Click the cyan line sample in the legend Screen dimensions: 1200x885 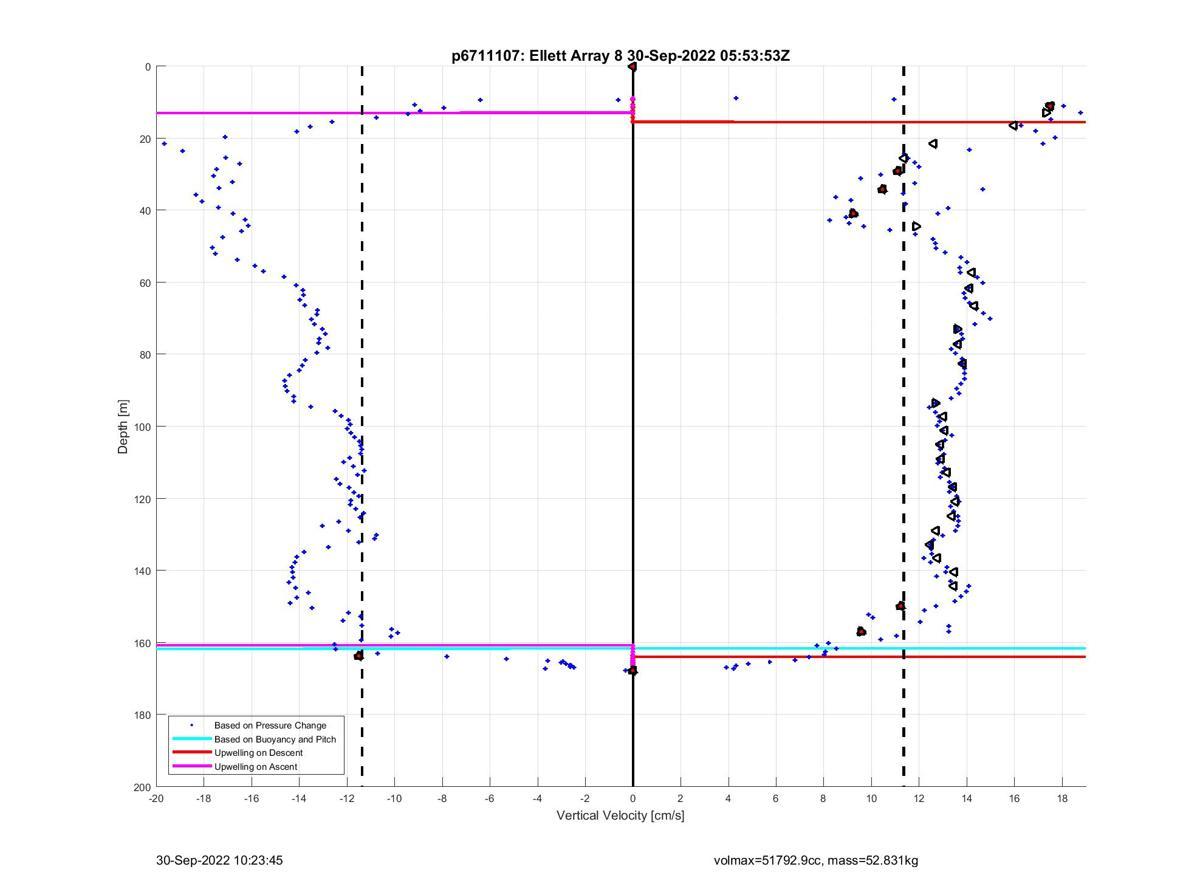[192, 739]
